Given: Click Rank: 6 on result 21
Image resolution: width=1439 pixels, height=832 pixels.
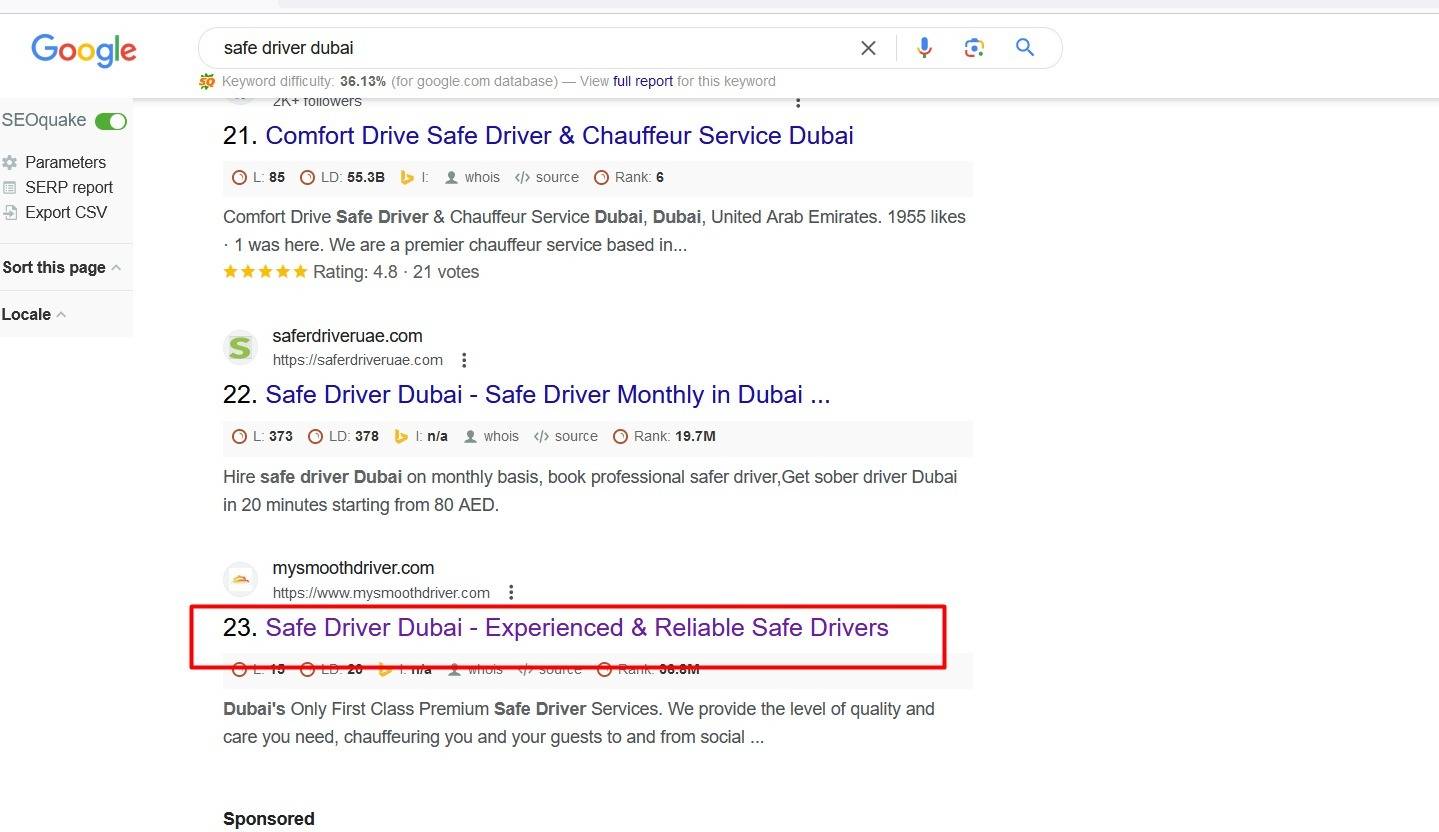Looking at the screenshot, I should tap(629, 177).
